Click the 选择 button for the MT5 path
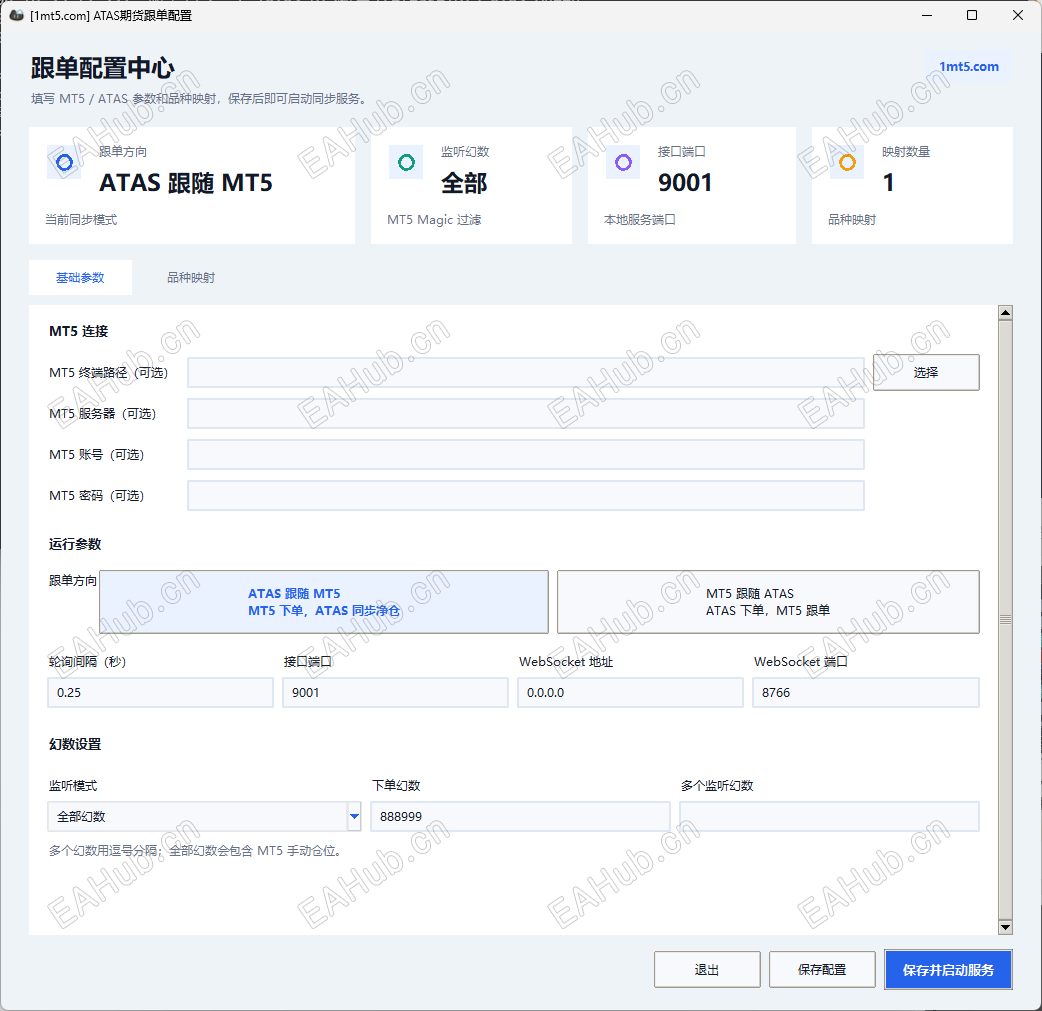 tap(926, 372)
